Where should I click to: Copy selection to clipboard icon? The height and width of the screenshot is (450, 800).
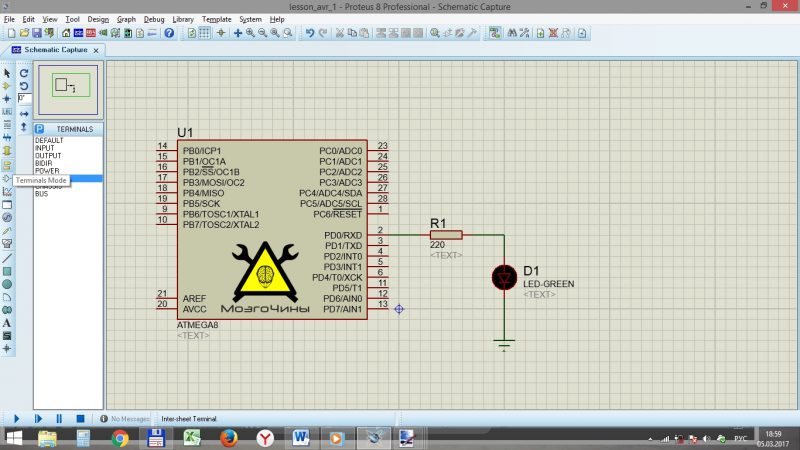352,33
